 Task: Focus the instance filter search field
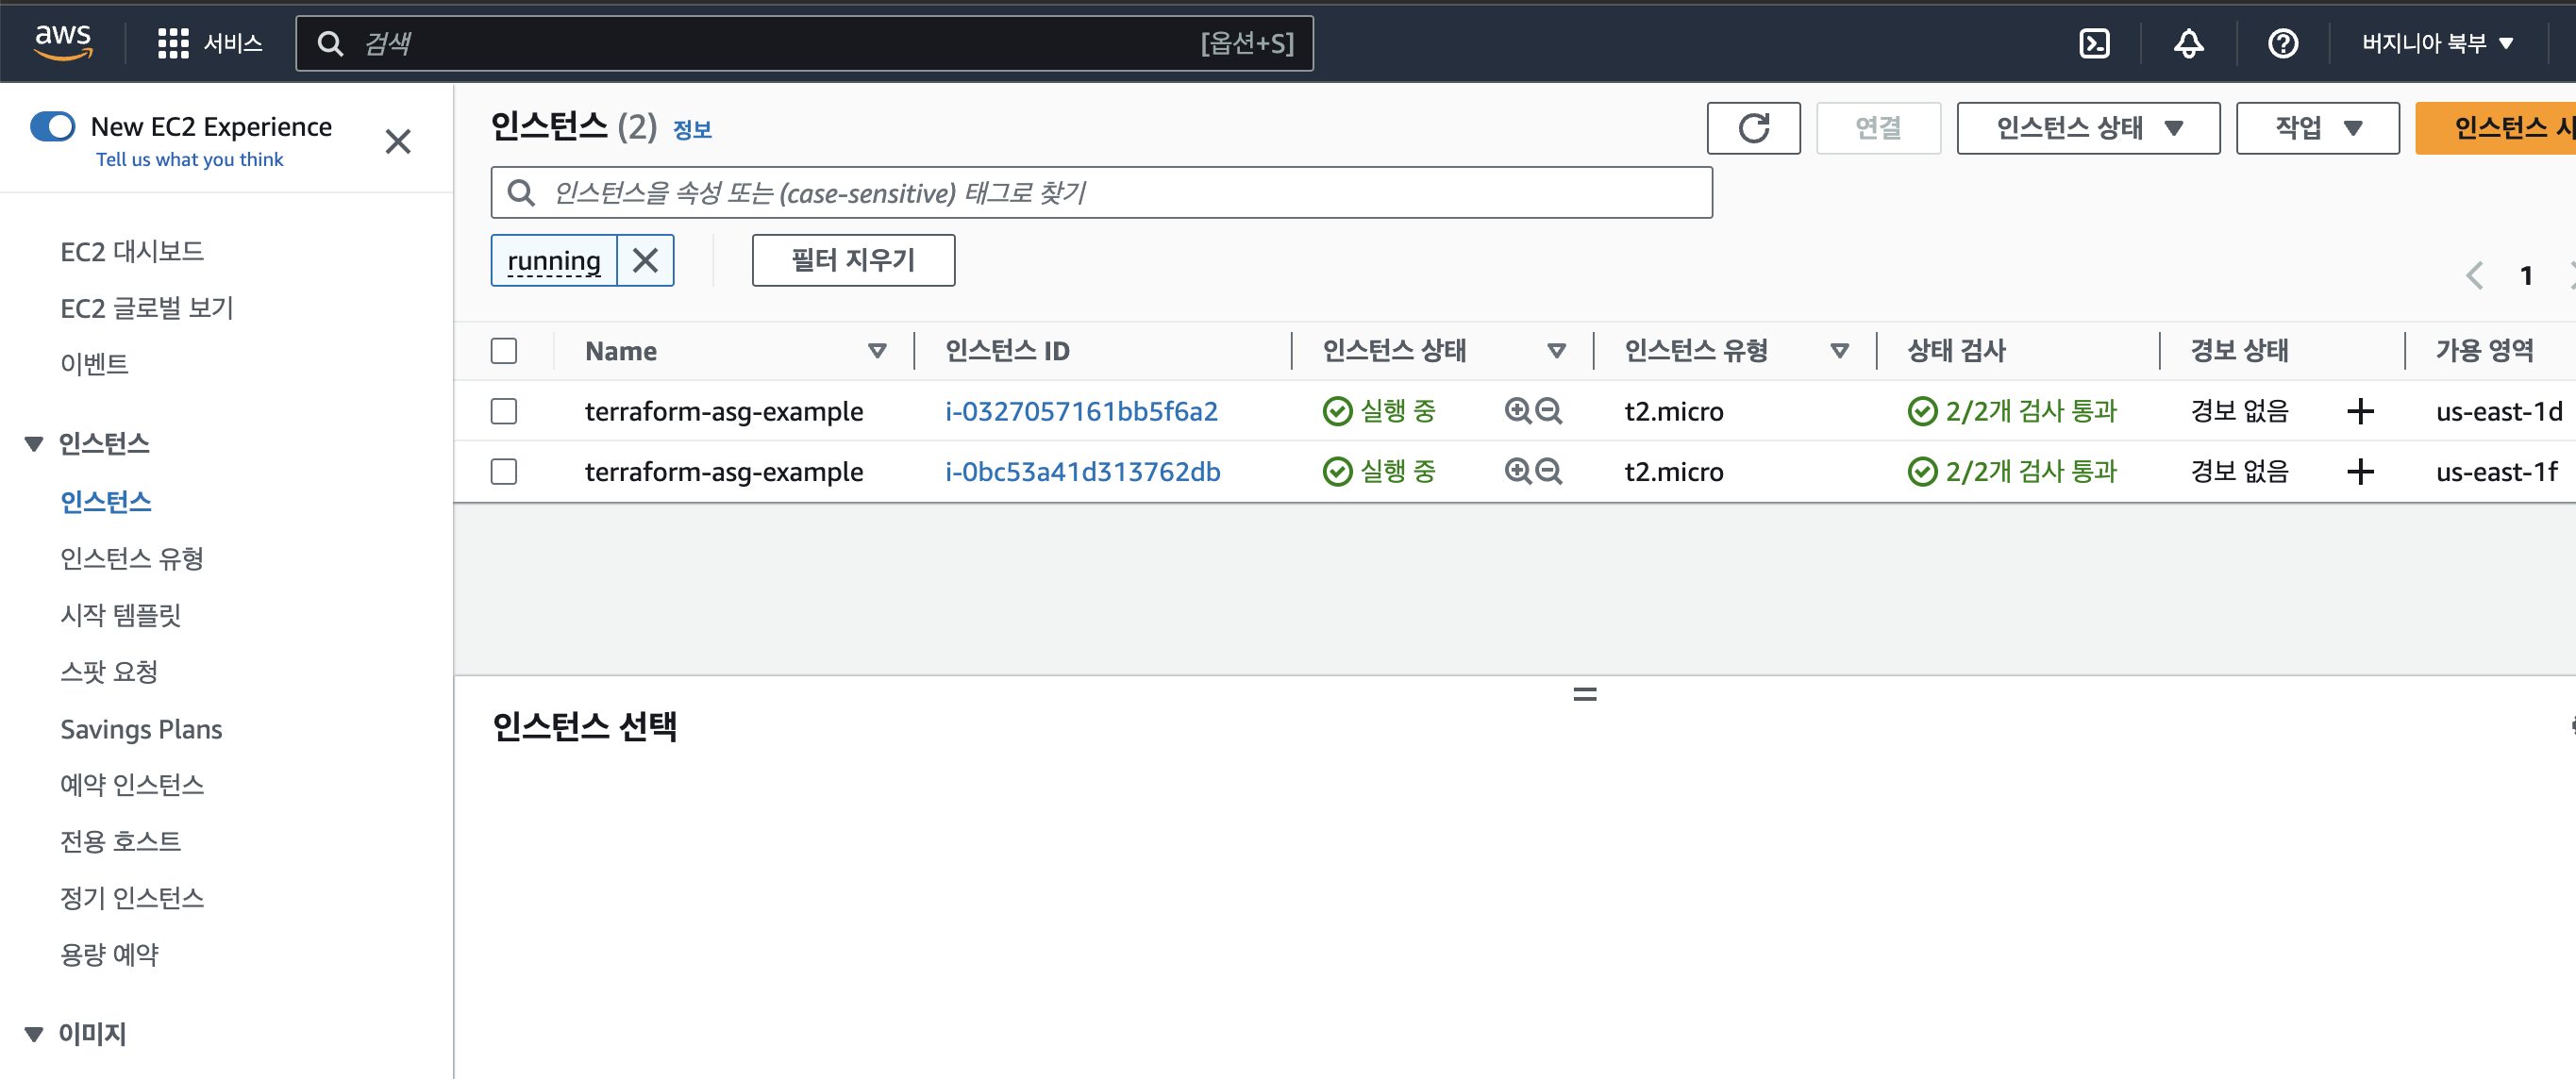tap(1101, 192)
